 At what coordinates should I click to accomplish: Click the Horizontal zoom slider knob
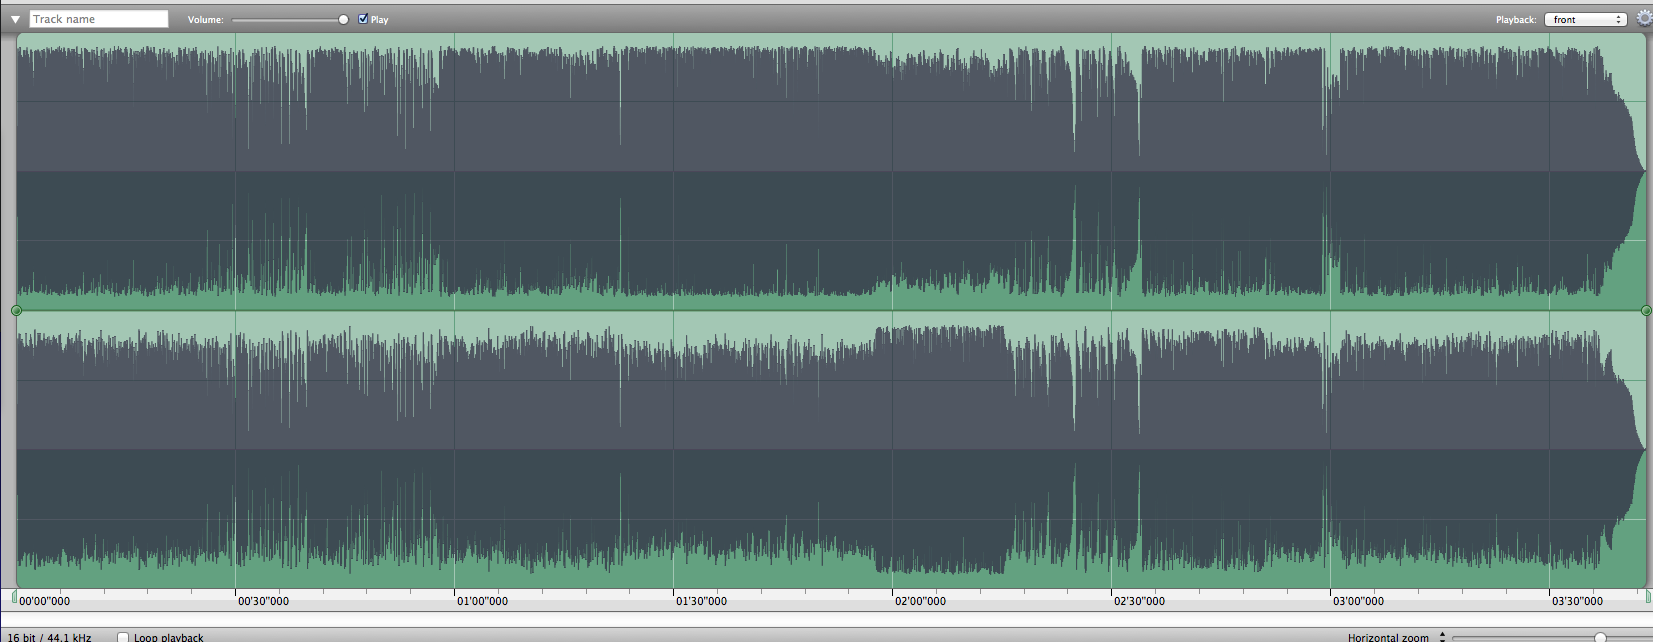coord(1600,637)
